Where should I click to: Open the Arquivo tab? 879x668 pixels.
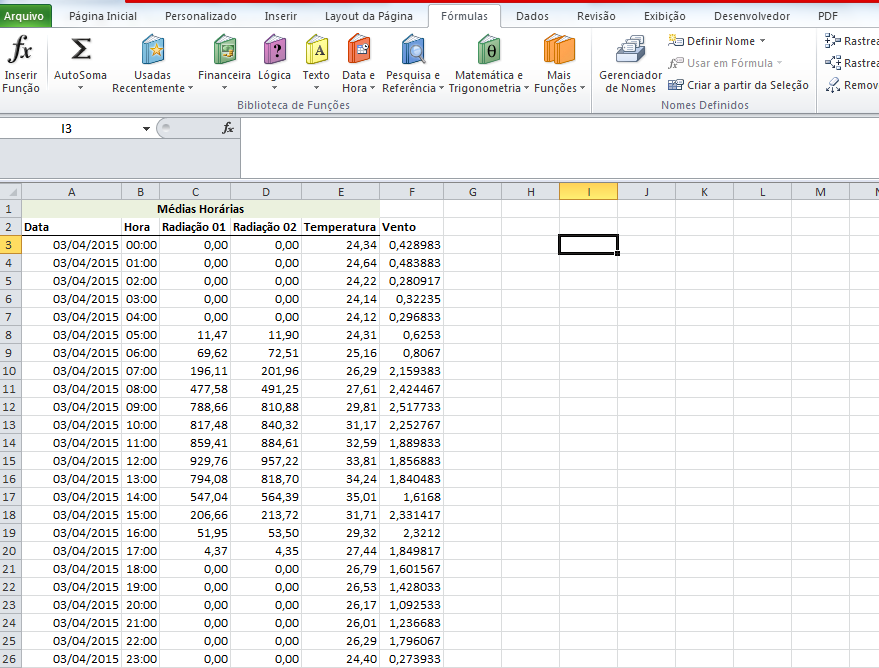(24, 16)
